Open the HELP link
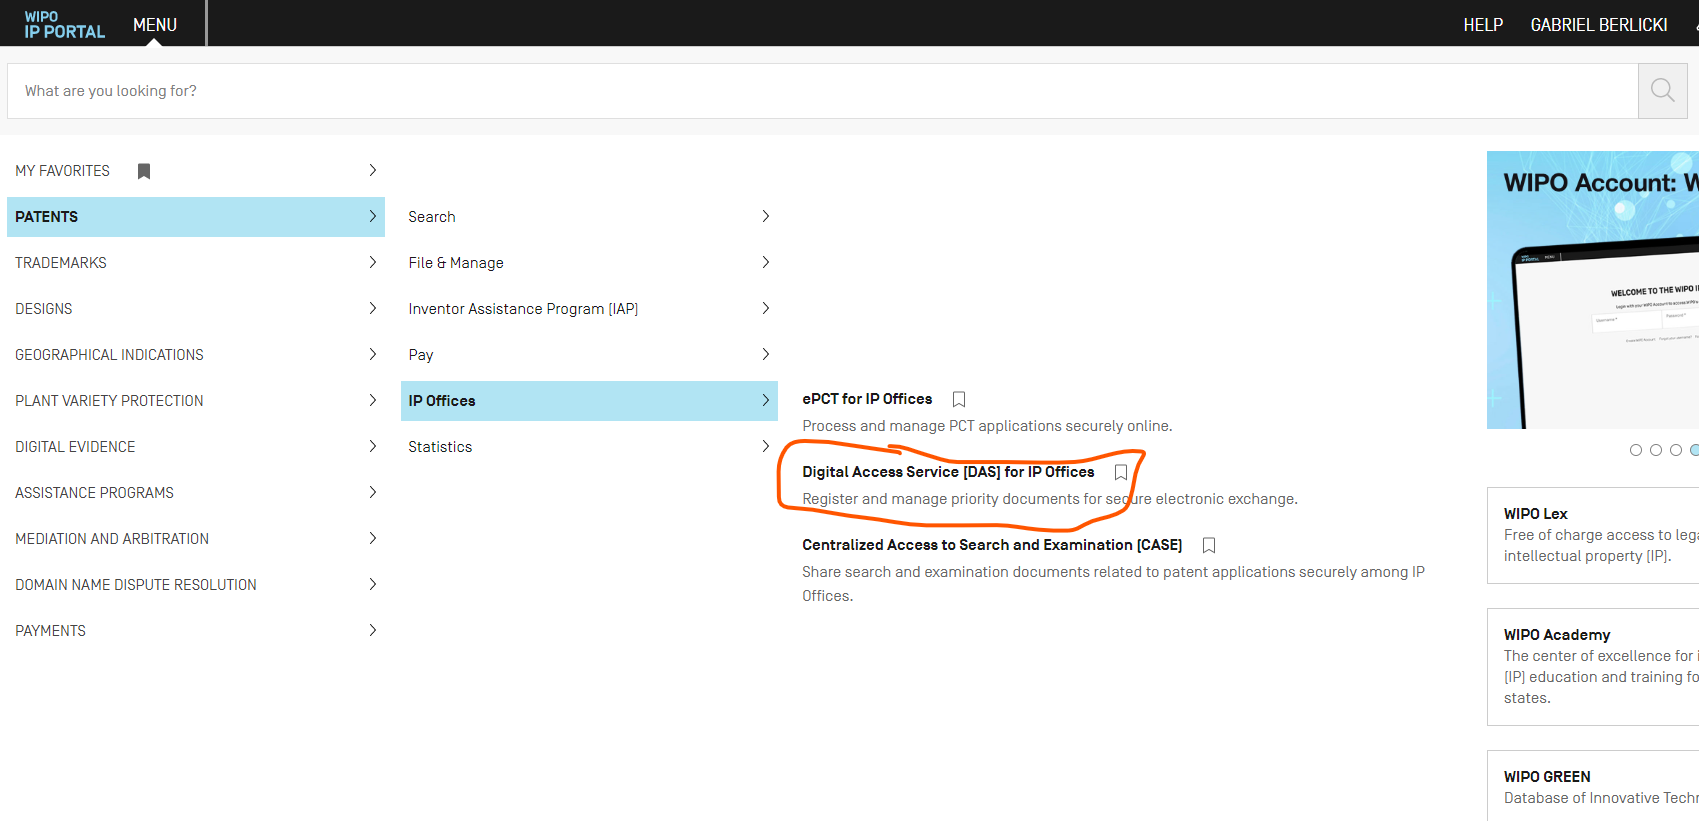Image resolution: width=1699 pixels, height=821 pixels. (x=1482, y=25)
